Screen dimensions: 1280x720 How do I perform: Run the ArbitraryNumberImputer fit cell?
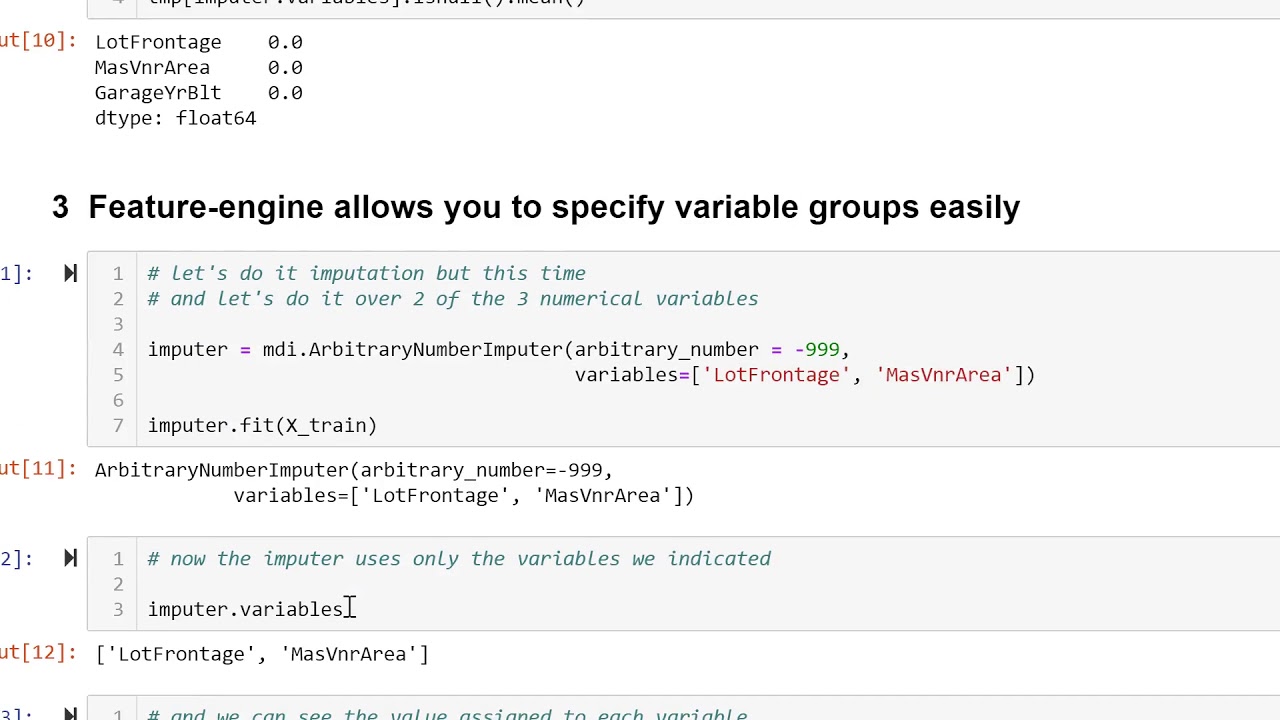point(71,273)
